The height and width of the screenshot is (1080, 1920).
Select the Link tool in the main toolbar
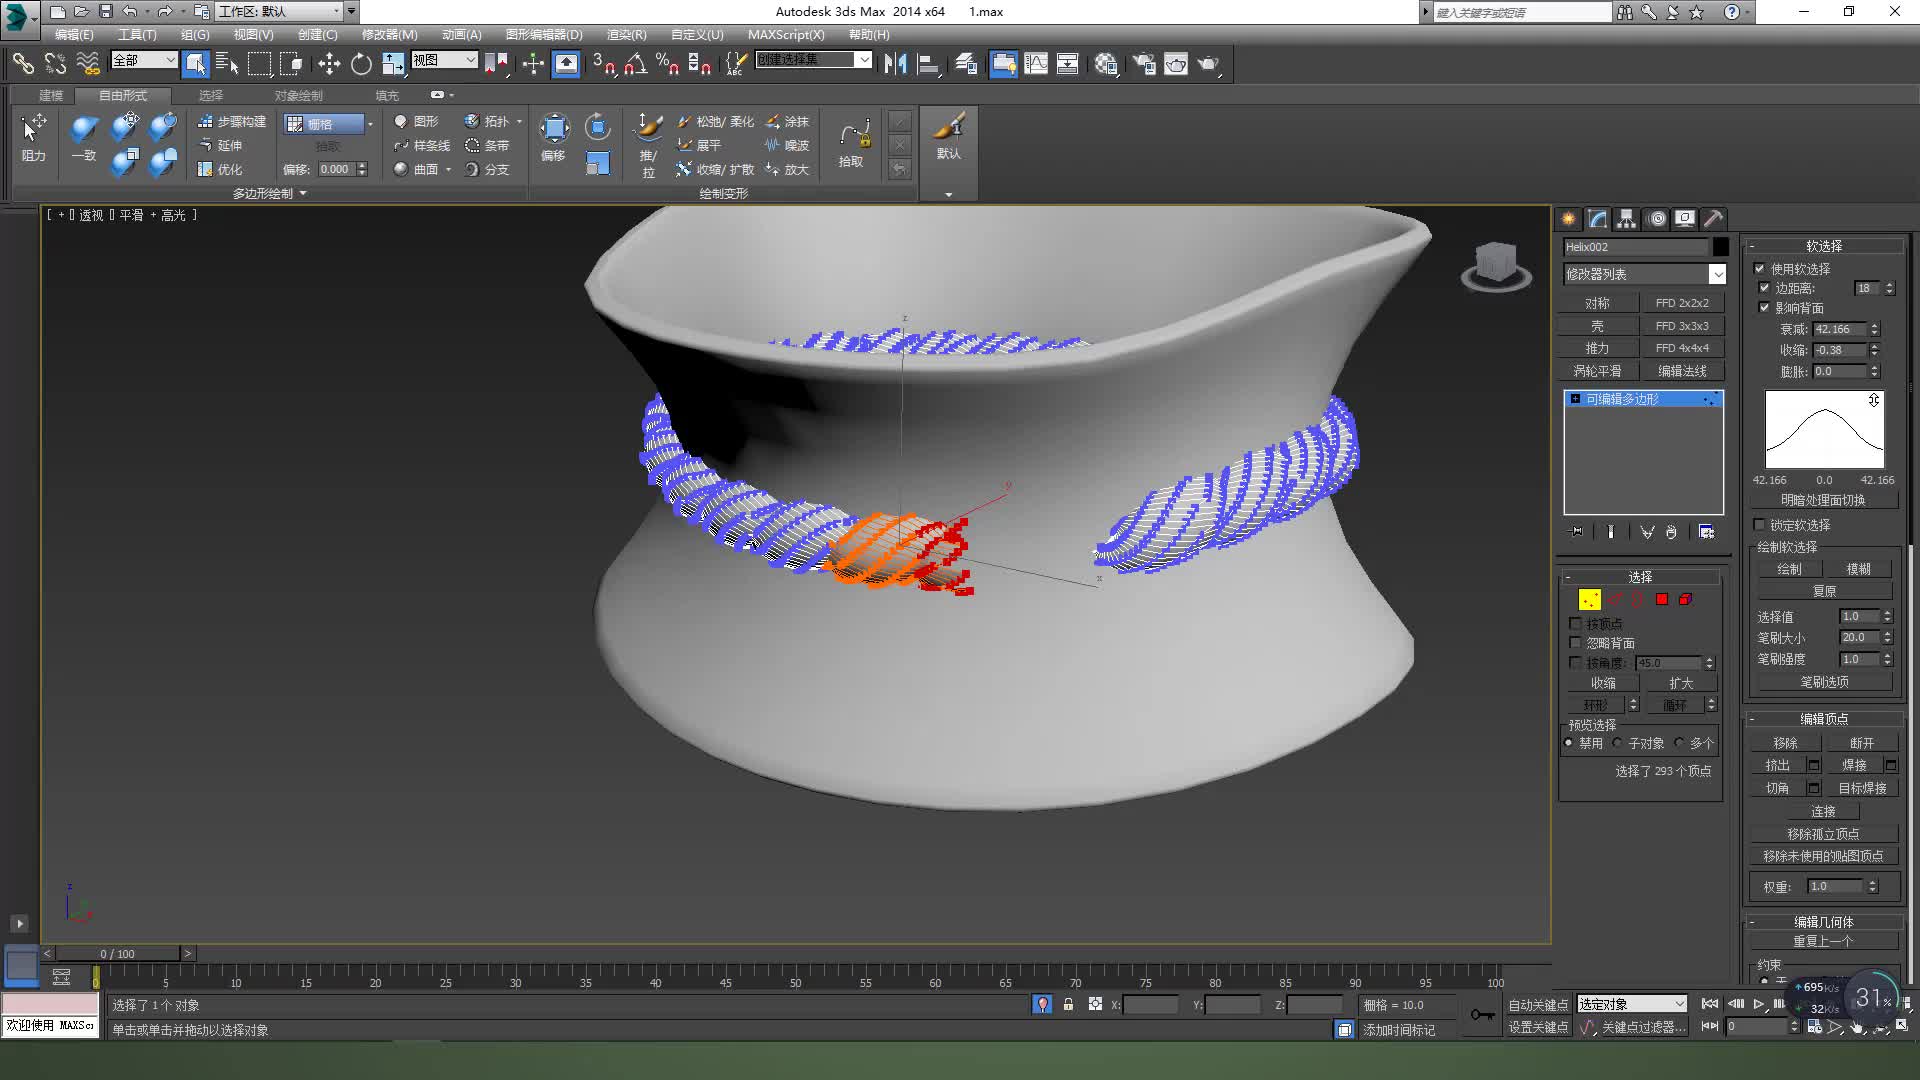coord(22,64)
